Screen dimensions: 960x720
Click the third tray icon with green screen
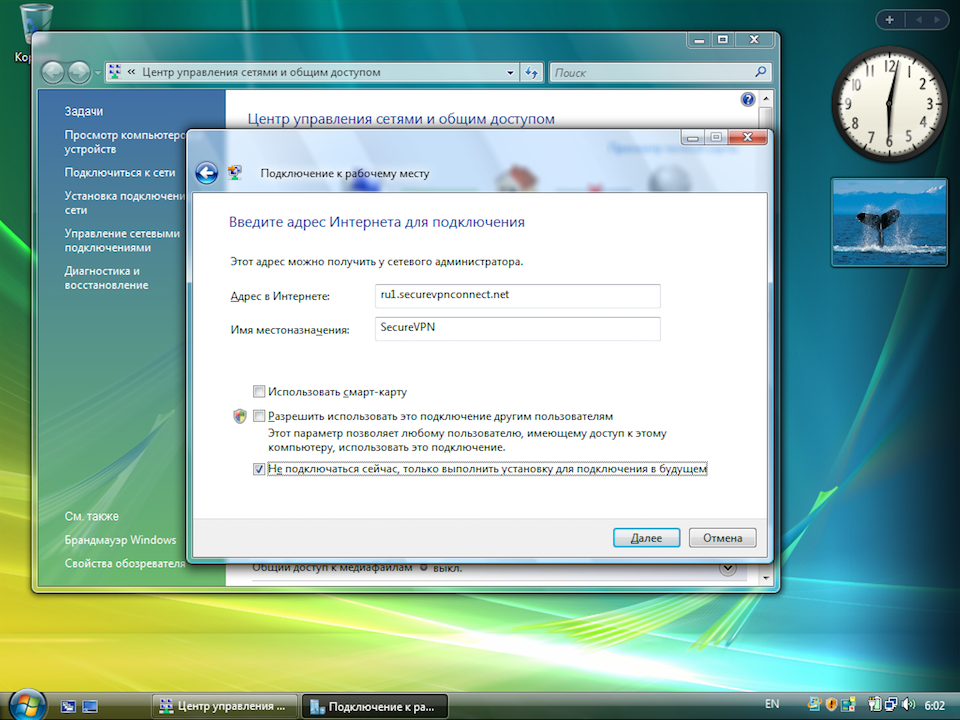tap(849, 705)
